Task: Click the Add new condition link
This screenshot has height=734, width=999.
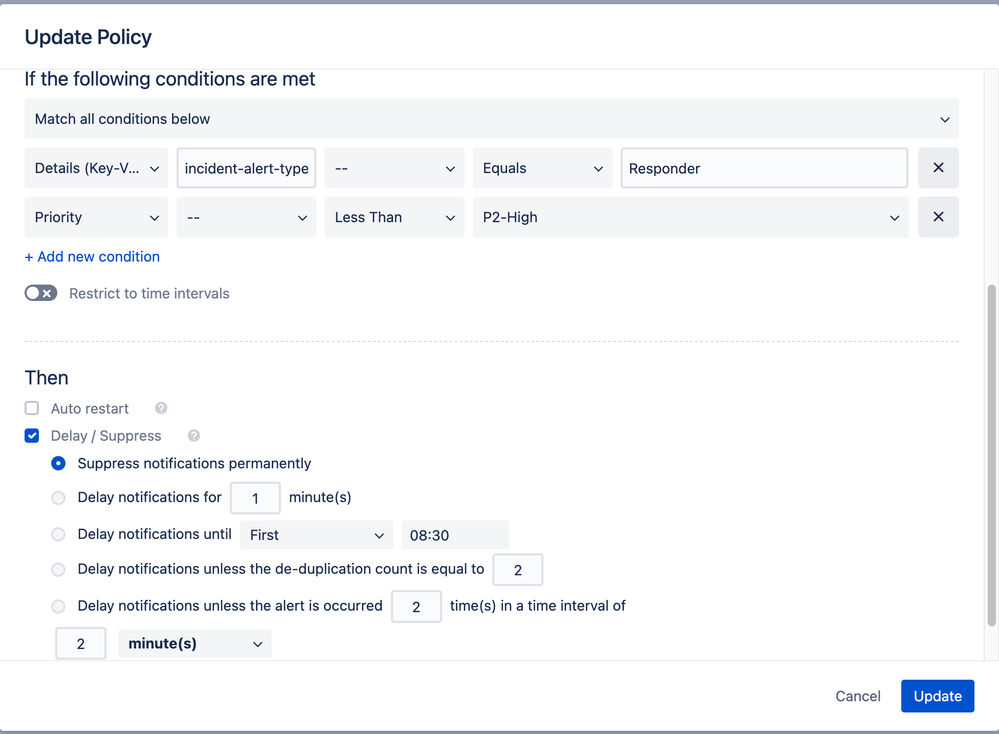Action: pyautogui.click(x=92, y=257)
